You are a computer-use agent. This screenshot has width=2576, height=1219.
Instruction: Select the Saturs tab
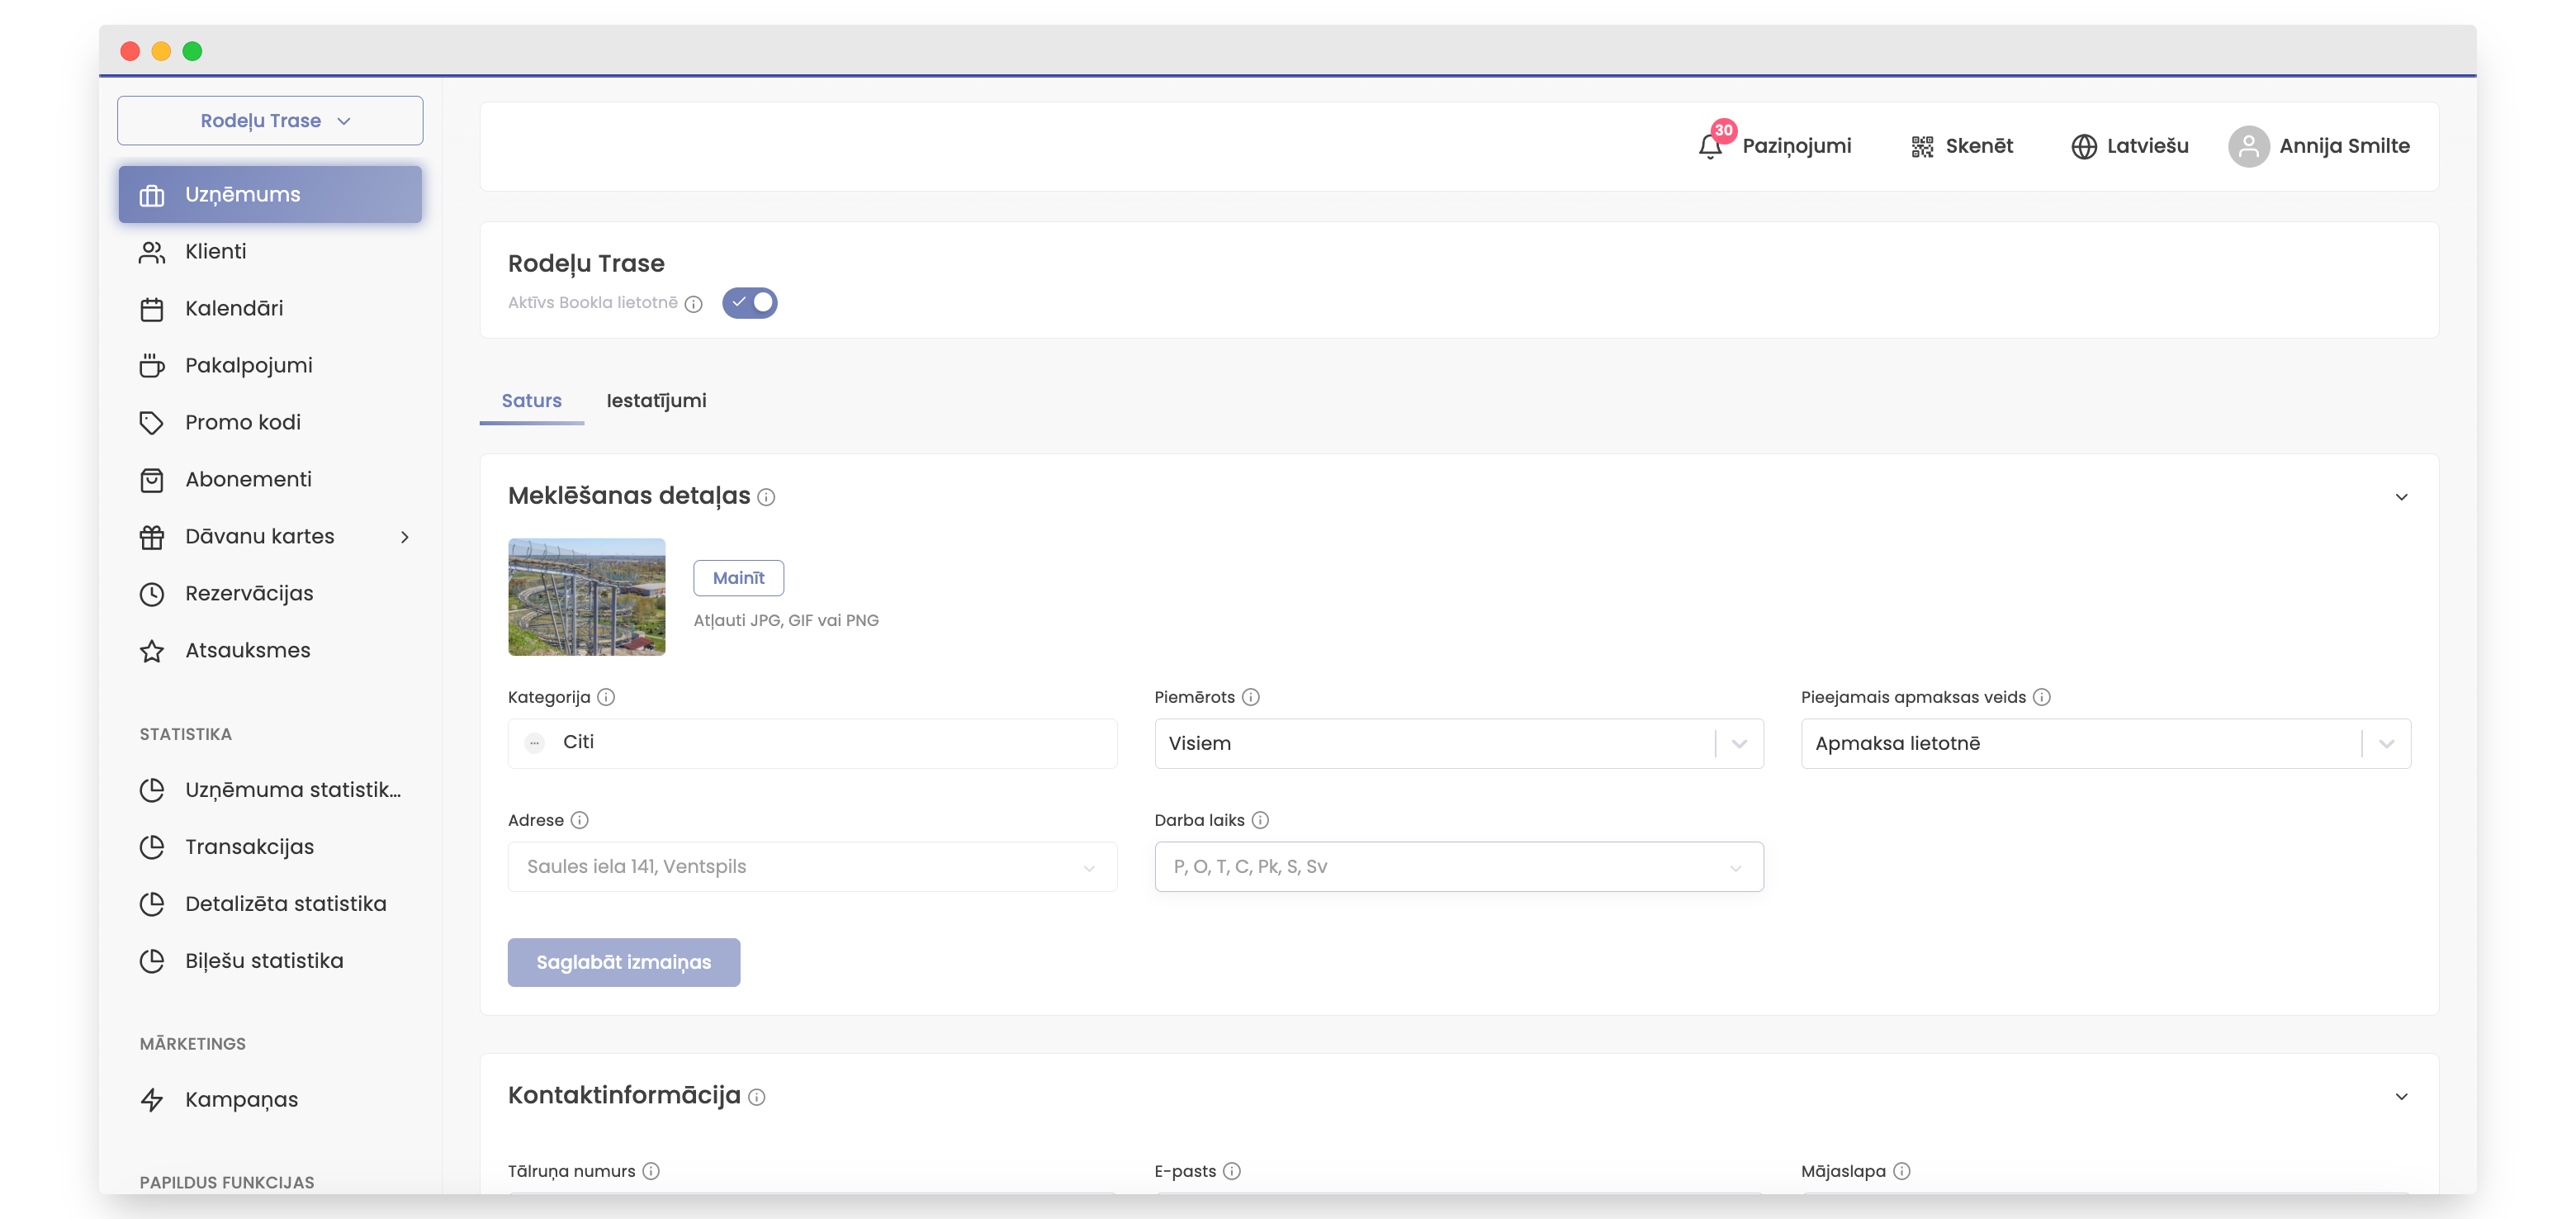531,400
